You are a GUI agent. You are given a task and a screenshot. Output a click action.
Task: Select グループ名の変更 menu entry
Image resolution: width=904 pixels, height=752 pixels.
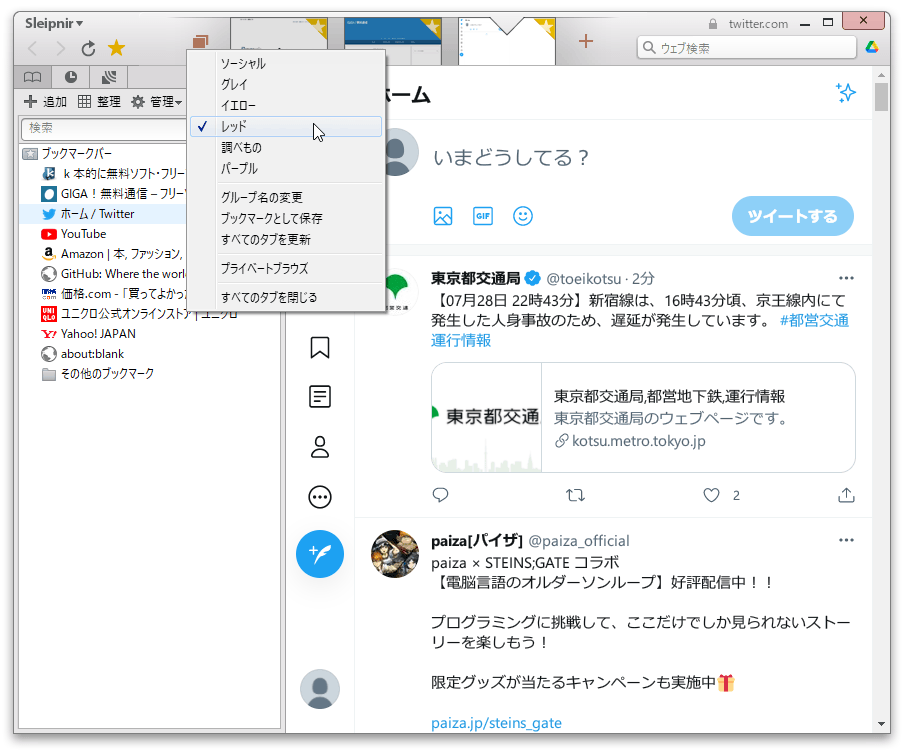click(x=286, y=197)
